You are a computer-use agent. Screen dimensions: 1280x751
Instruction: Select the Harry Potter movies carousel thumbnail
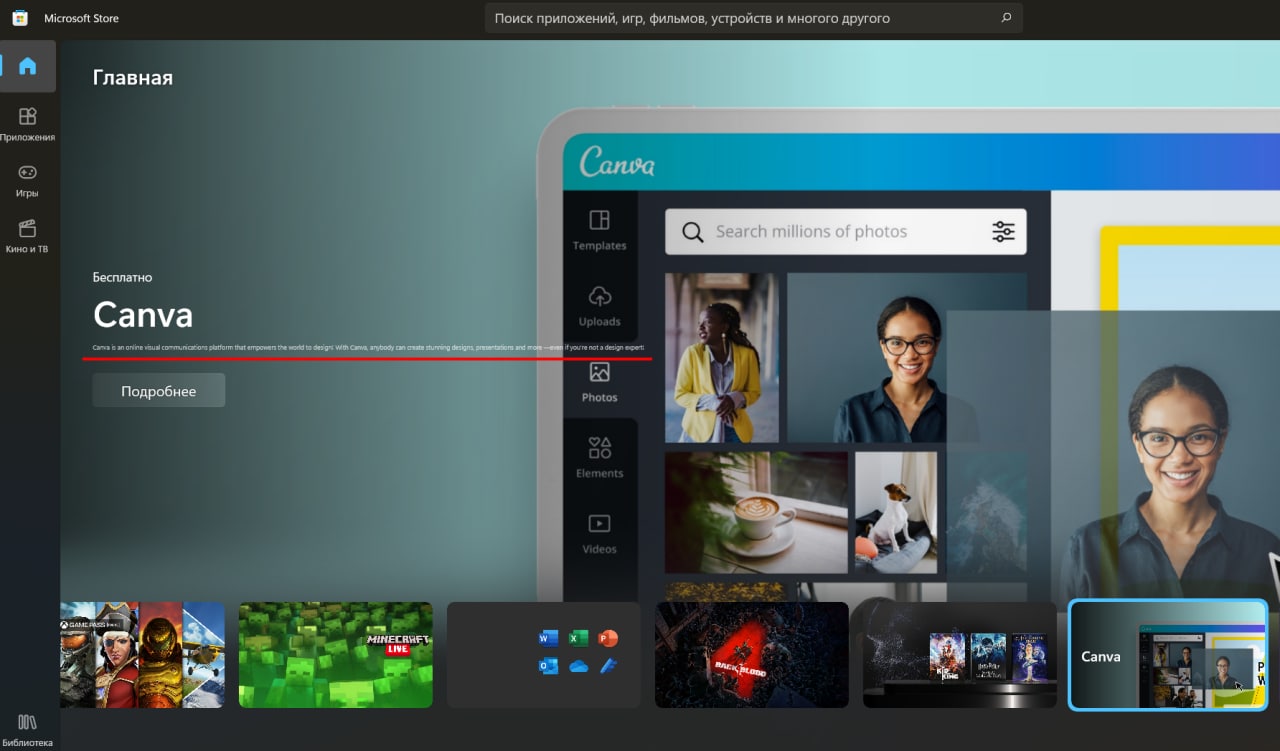[x=960, y=655]
